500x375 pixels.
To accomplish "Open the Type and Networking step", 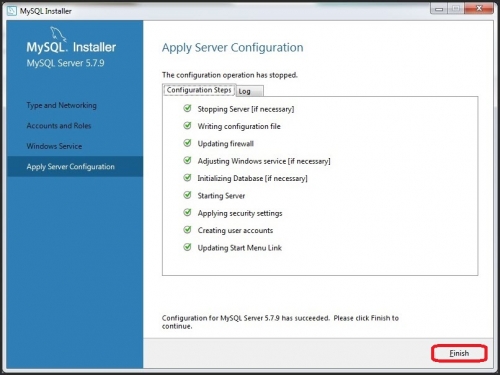I will (x=62, y=105).
